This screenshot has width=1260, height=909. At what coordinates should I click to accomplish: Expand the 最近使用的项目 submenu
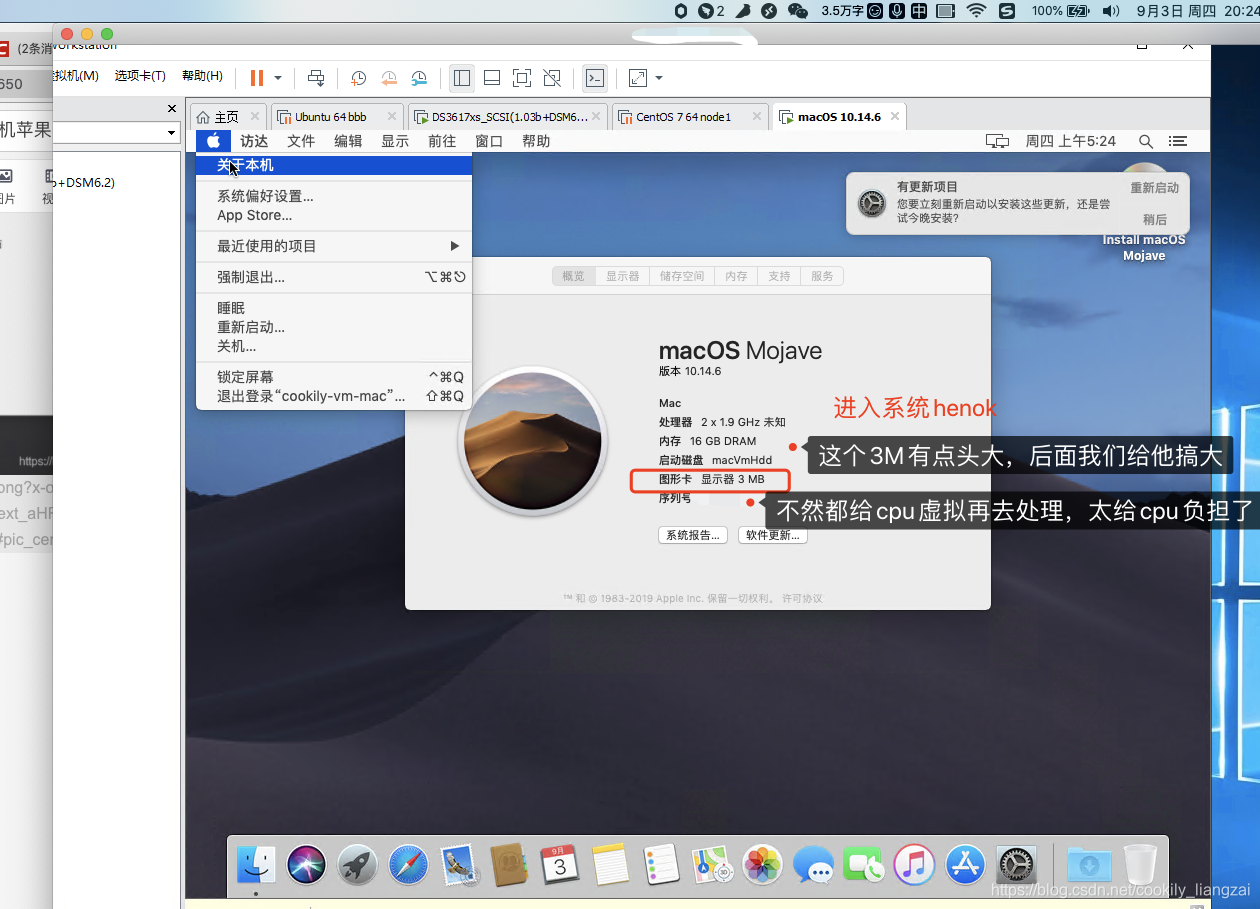pos(334,246)
